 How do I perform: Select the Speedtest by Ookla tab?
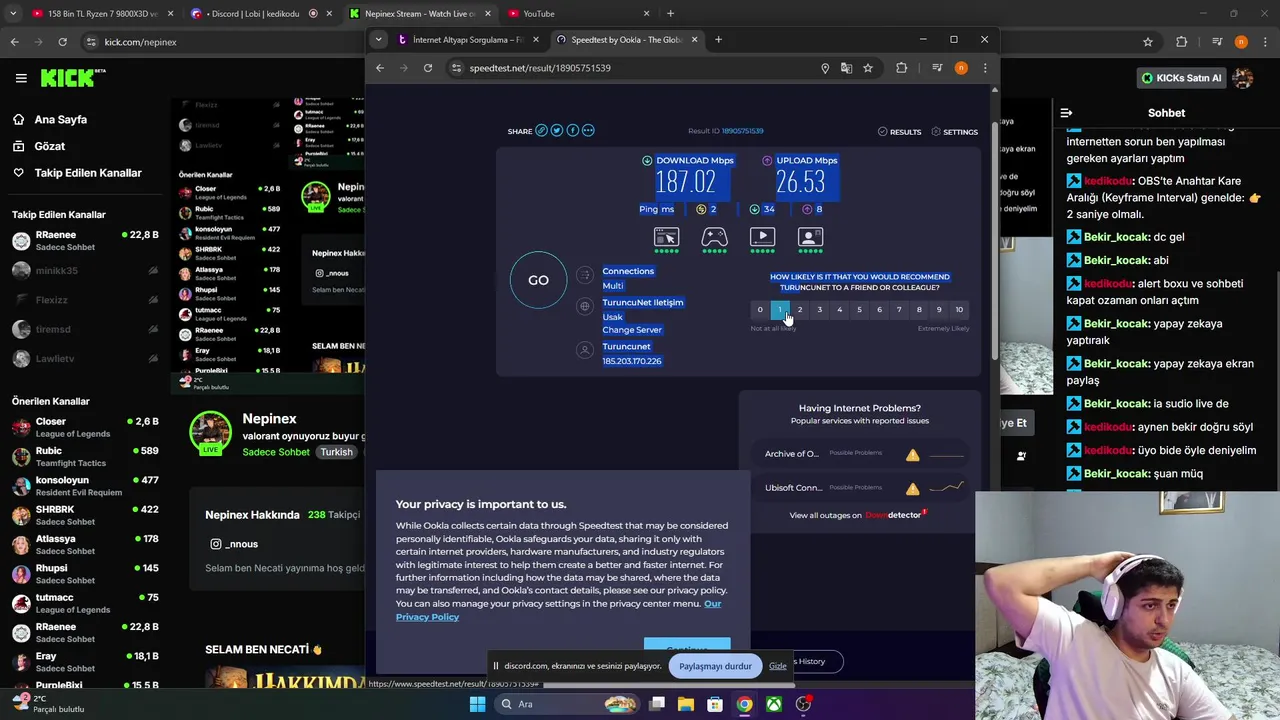click(626, 40)
